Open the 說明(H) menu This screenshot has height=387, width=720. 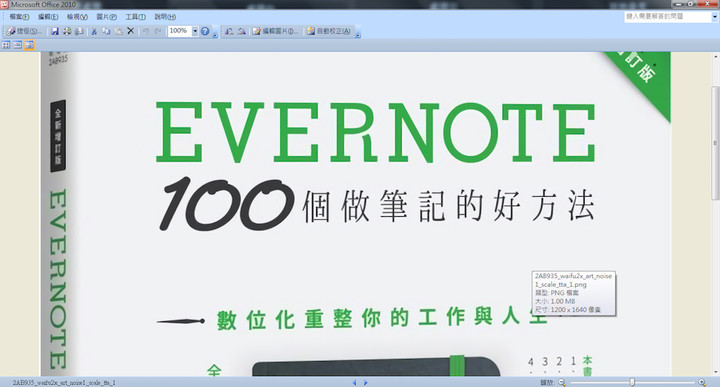click(165, 17)
